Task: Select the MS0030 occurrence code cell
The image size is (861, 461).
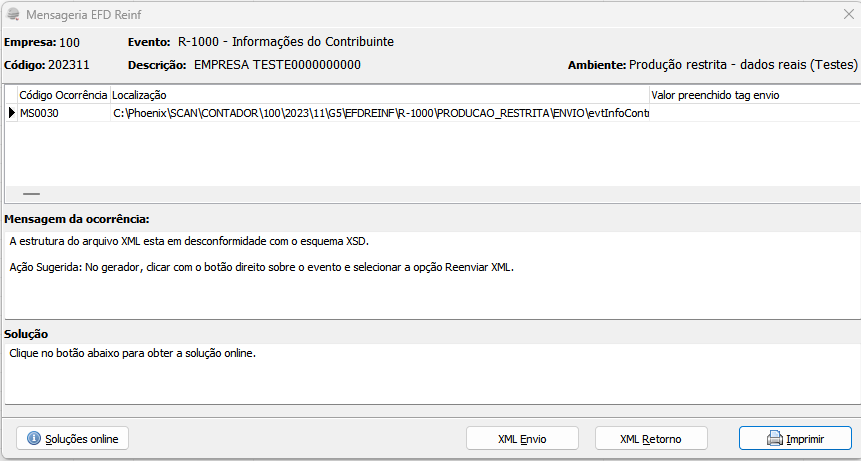Action: pos(64,114)
